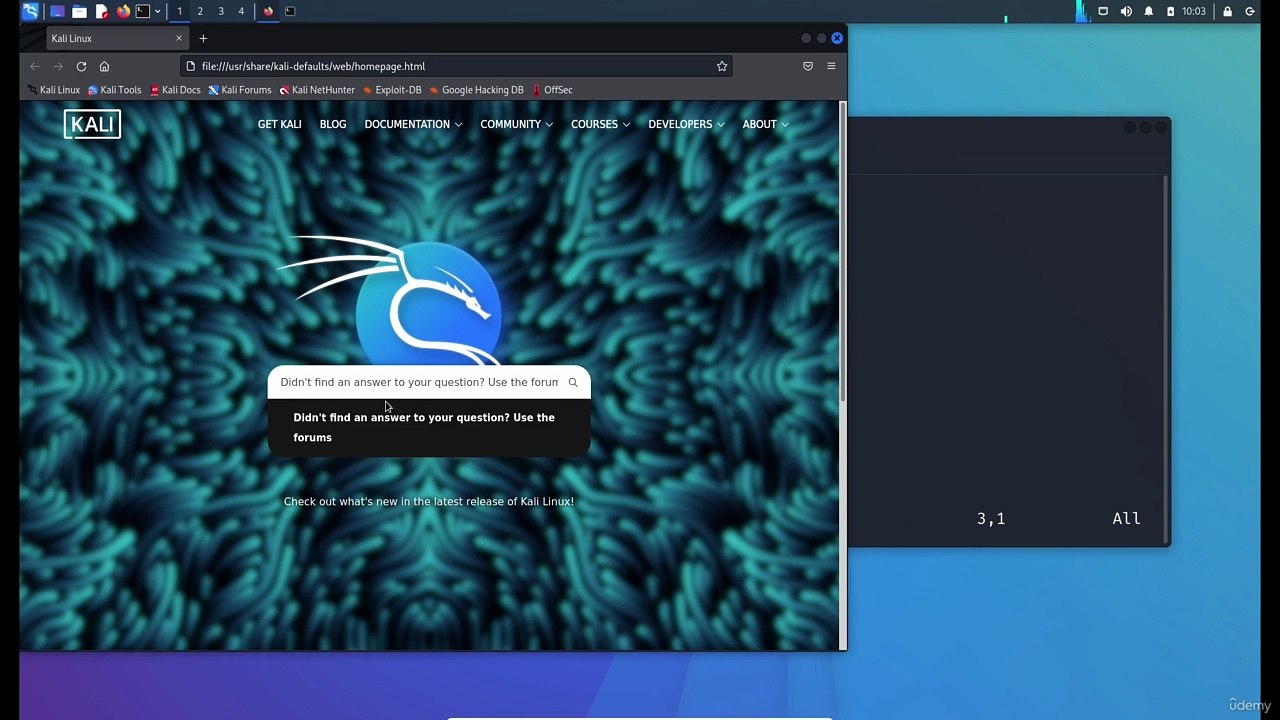Open the latest Kali release link

click(429, 502)
